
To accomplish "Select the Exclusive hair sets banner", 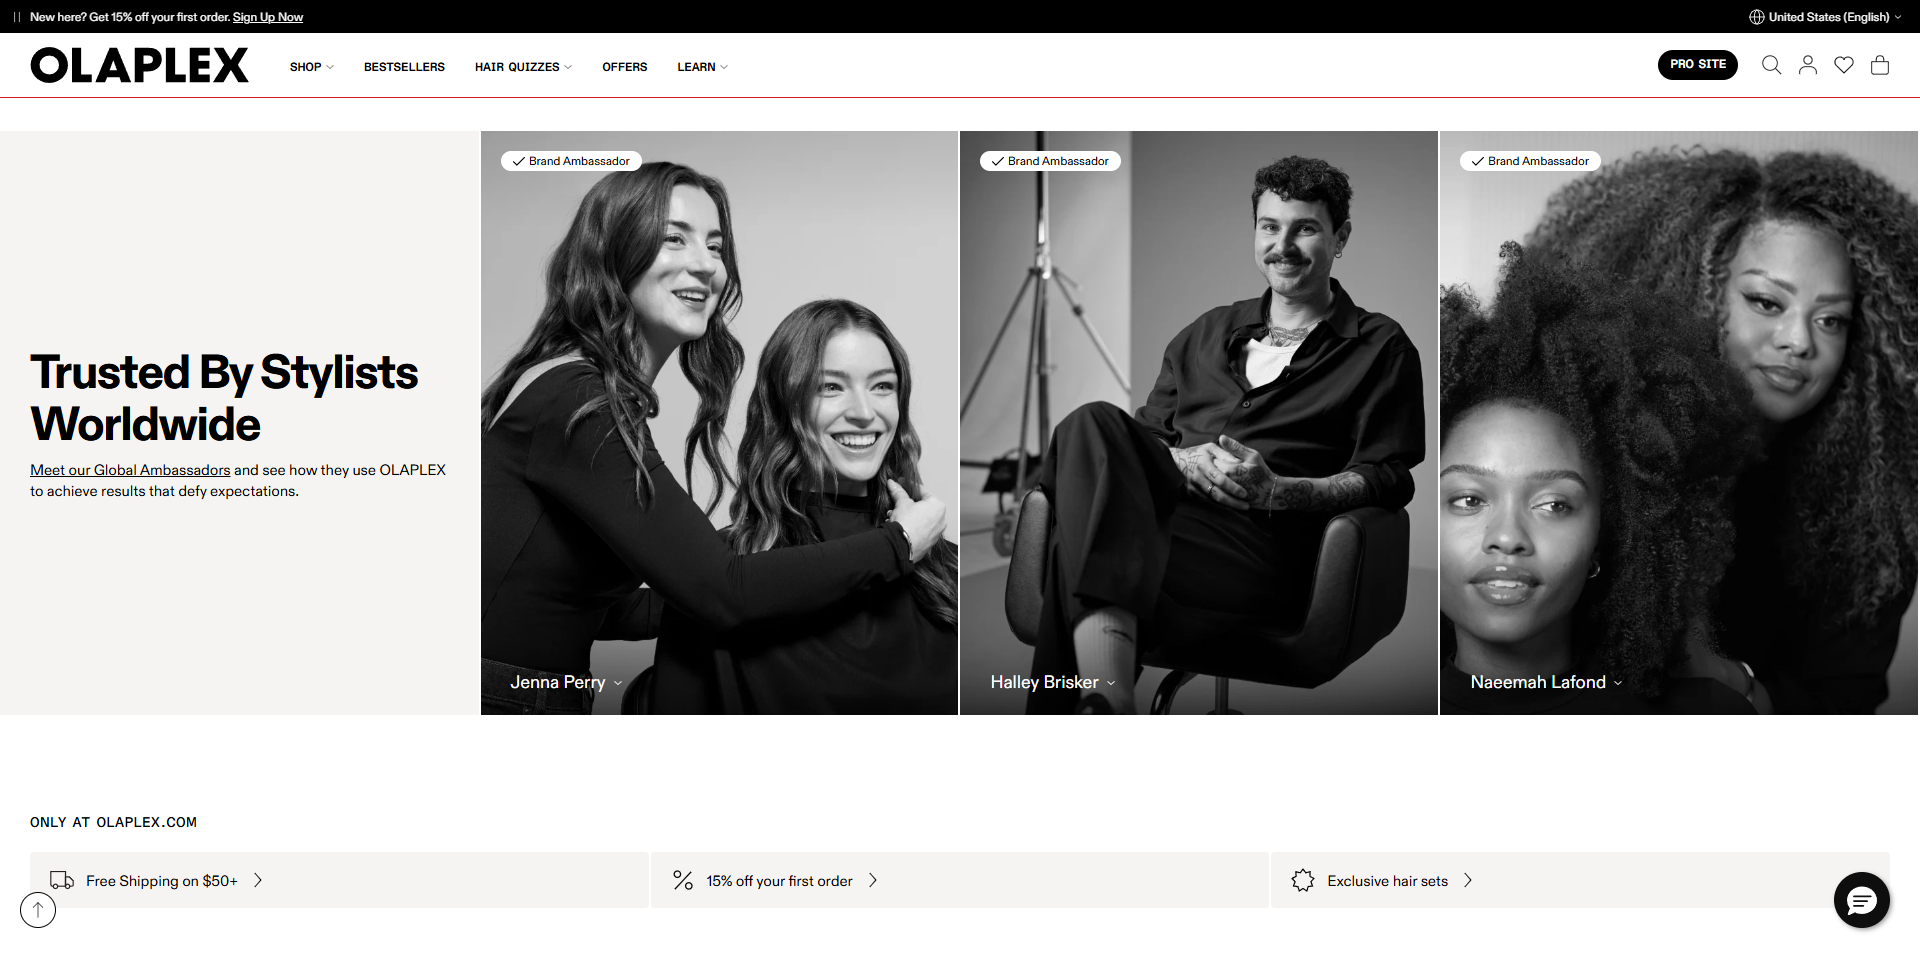I will point(1580,880).
